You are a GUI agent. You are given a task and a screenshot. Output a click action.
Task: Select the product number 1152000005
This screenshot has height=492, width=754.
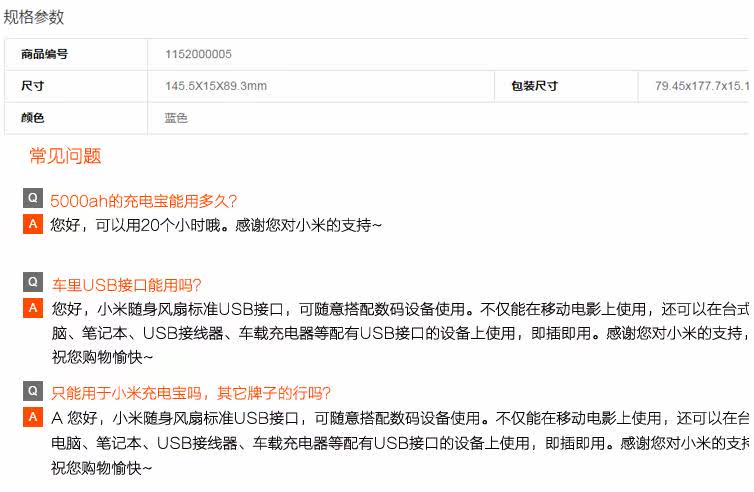pyautogui.click(x=198, y=54)
